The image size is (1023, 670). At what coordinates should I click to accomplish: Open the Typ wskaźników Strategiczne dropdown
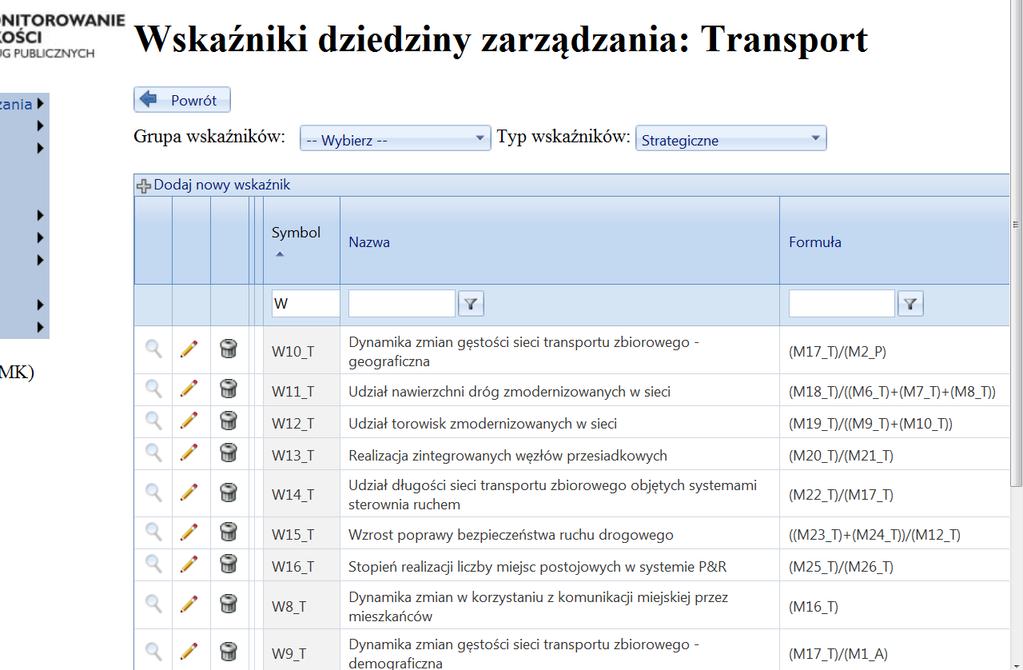pos(731,138)
